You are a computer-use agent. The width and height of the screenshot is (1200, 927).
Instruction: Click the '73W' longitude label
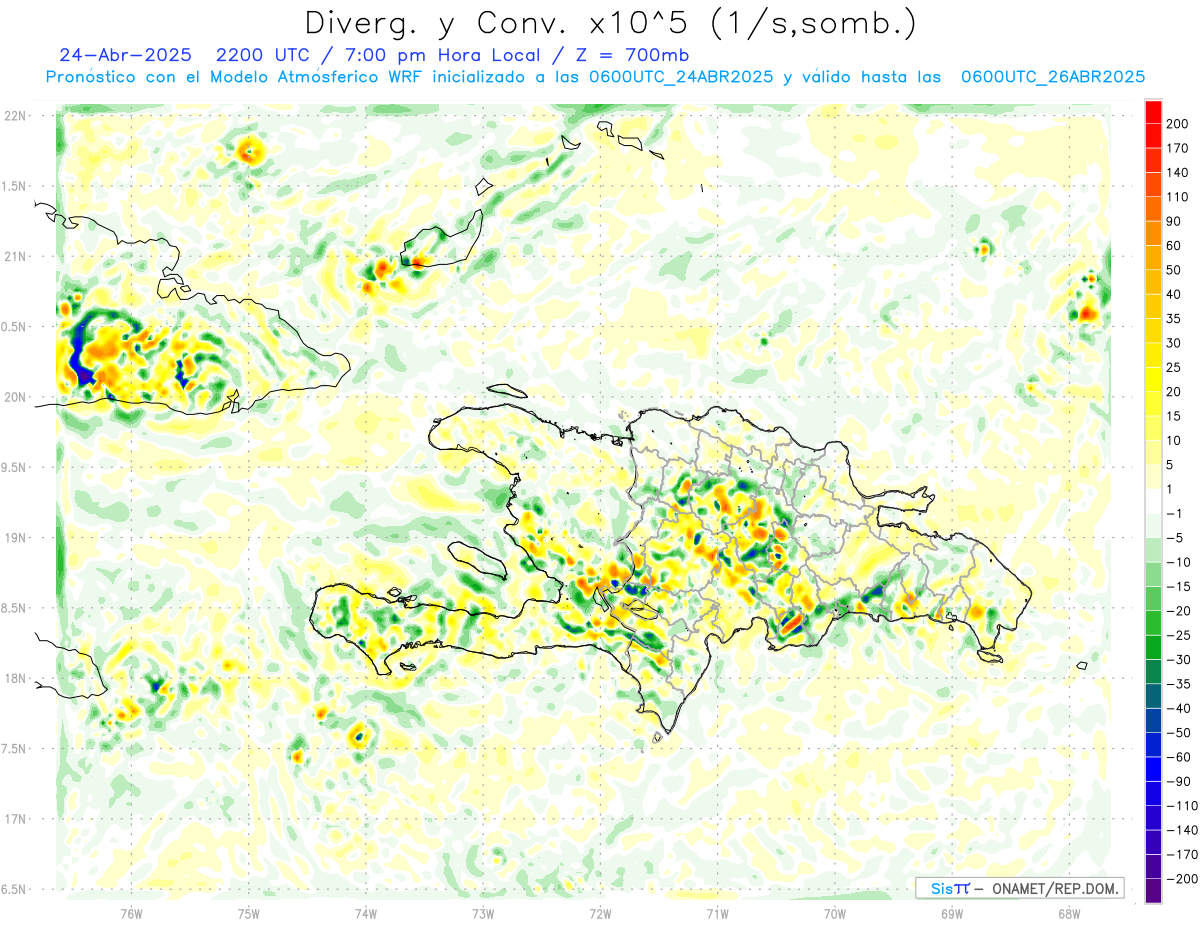coord(483,913)
